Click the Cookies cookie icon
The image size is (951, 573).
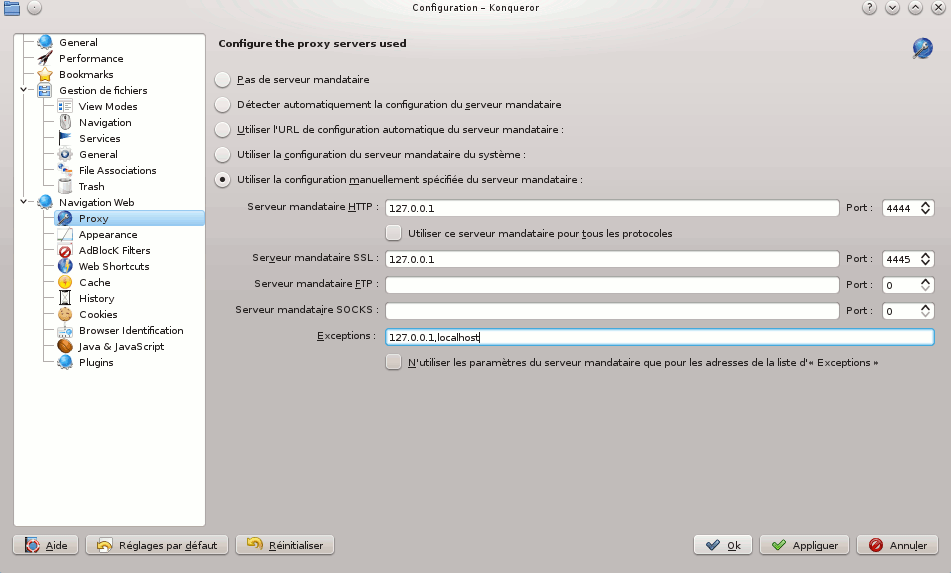coord(65,315)
